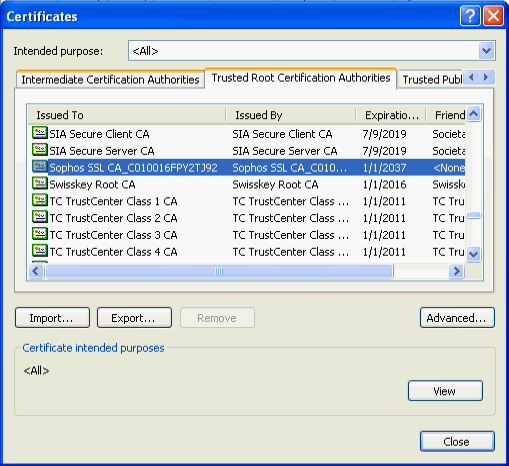Click the certificate icon for TC TrustCenter Class 4 CA
The height and width of the screenshot is (466, 509).
40,250
